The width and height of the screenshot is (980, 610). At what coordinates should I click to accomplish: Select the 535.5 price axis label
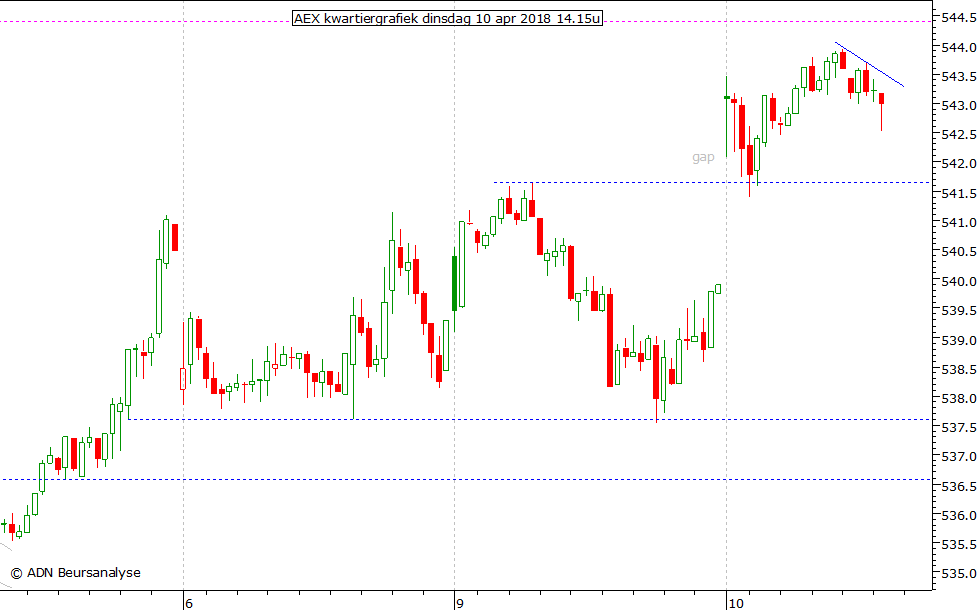click(958, 545)
